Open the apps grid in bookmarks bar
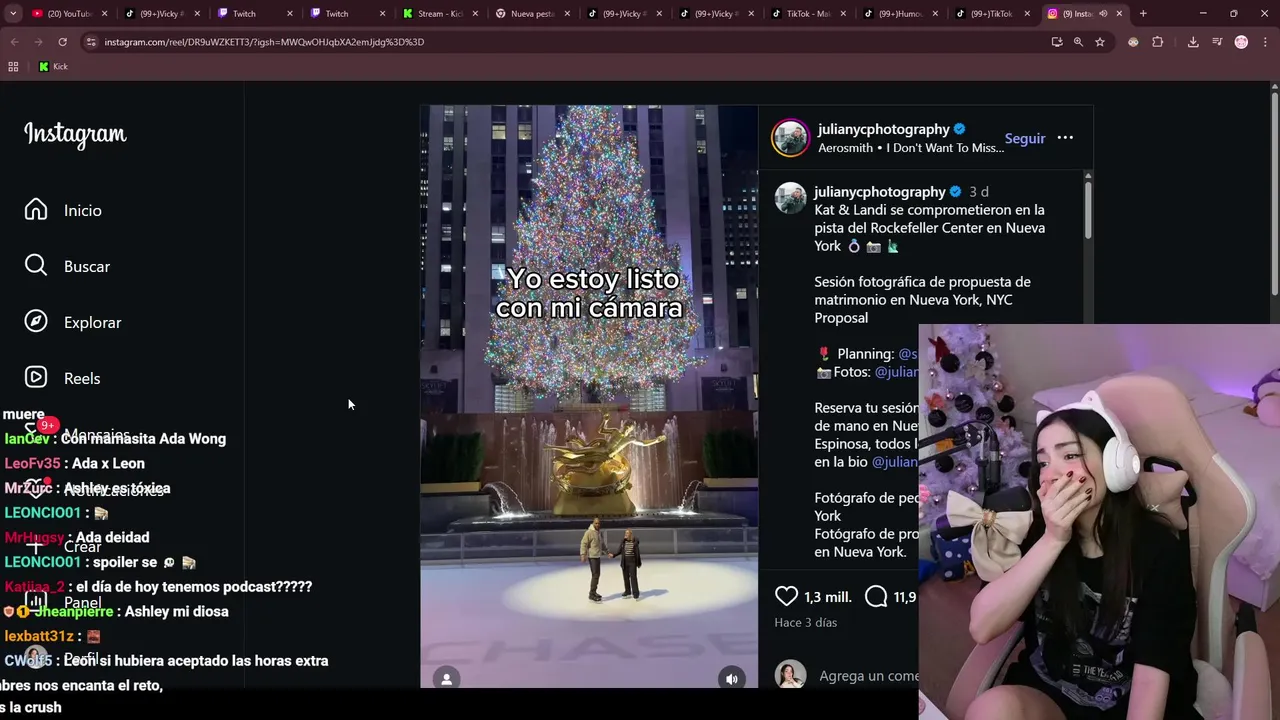Viewport: 1280px width, 720px height. [13, 67]
